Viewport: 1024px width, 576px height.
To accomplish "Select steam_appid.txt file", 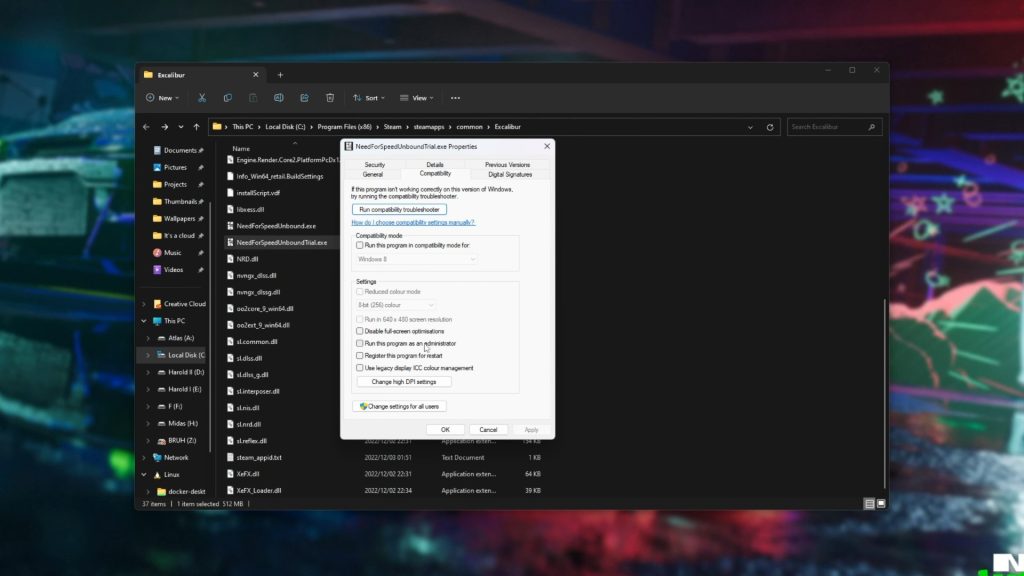I will point(259,458).
